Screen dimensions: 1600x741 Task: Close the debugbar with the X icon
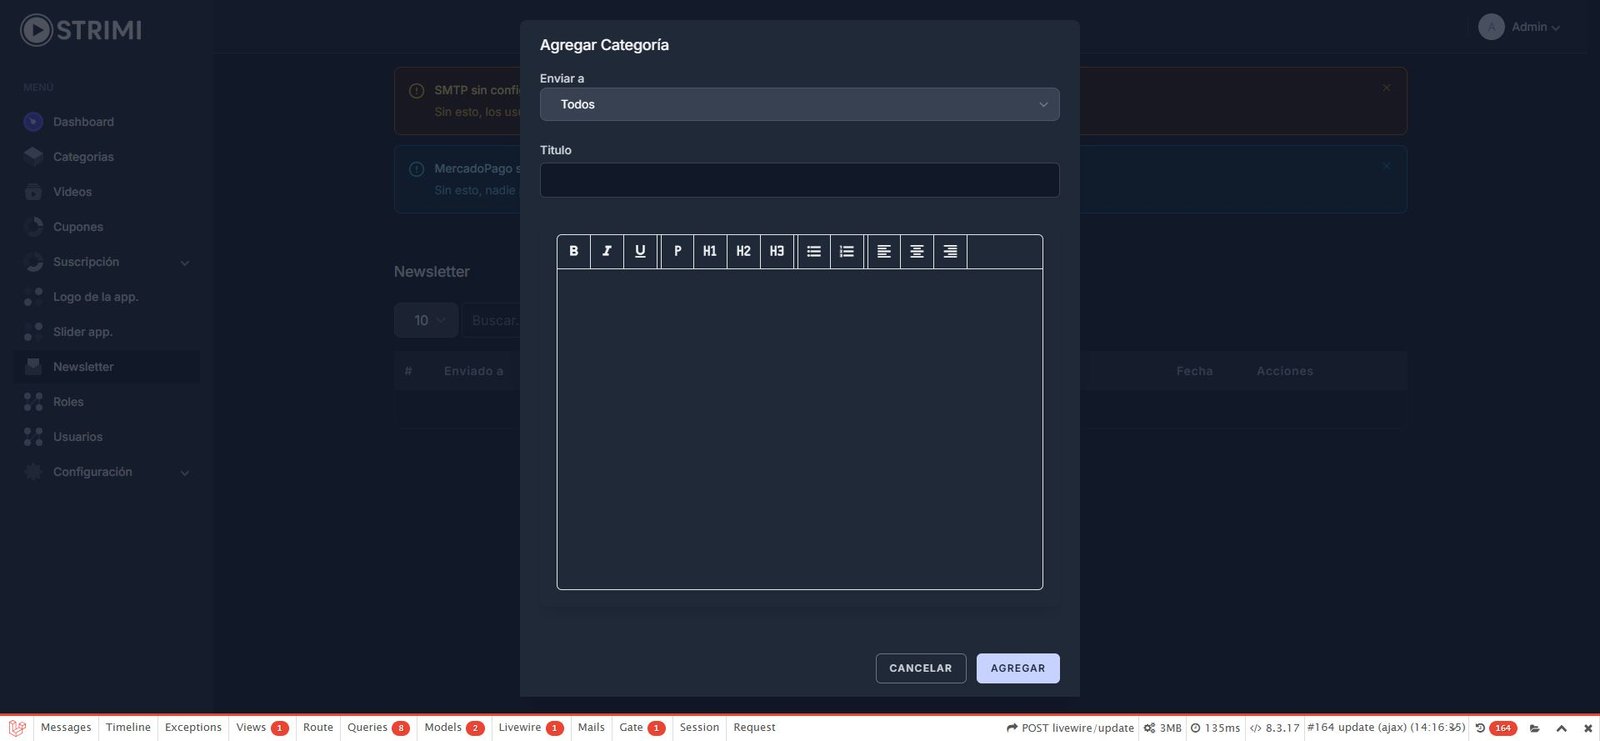point(1588,728)
